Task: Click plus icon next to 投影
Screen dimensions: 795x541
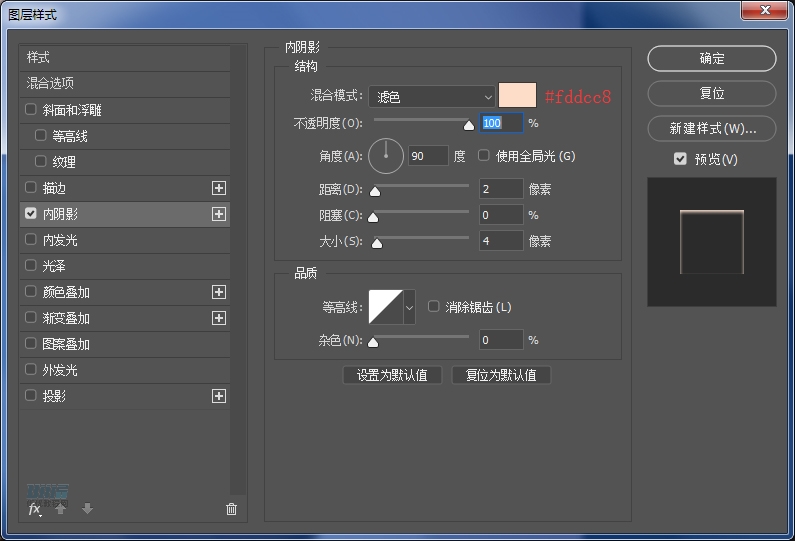Action: tap(219, 396)
